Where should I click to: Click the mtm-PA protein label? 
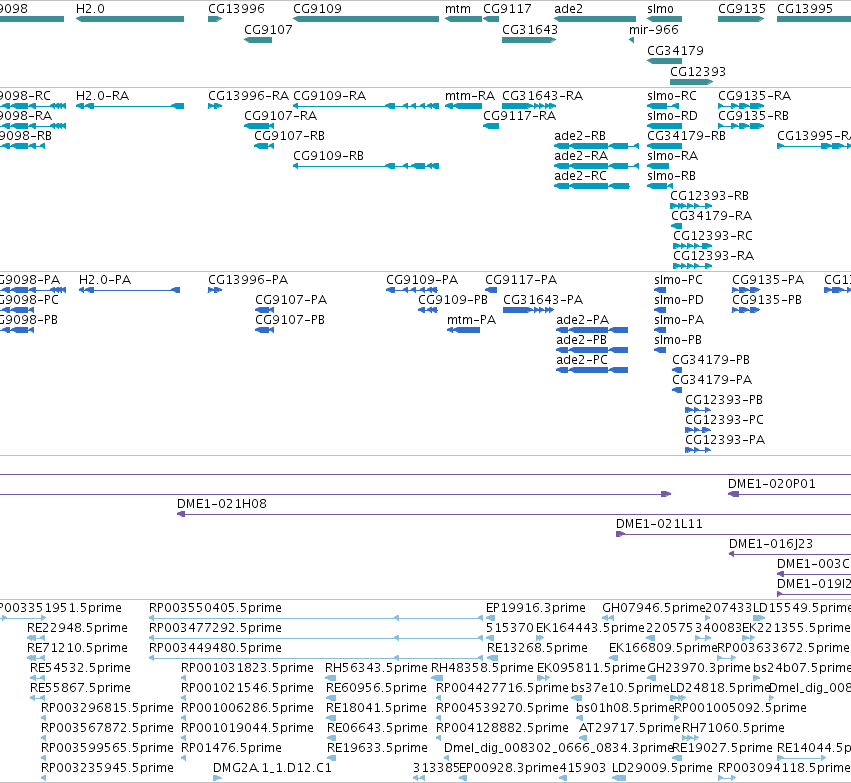[x=472, y=320]
